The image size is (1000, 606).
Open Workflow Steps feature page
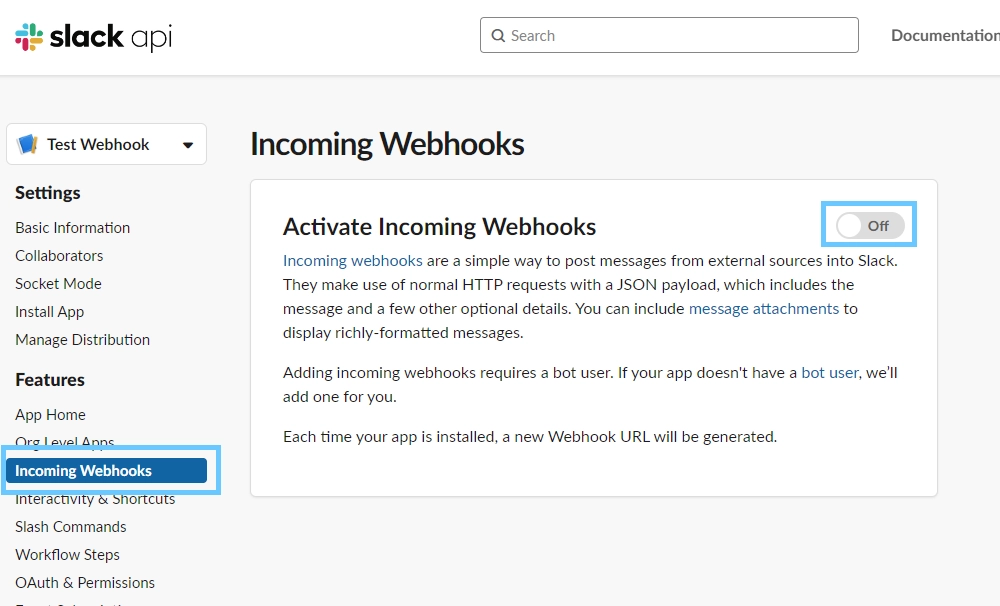pos(68,555)
